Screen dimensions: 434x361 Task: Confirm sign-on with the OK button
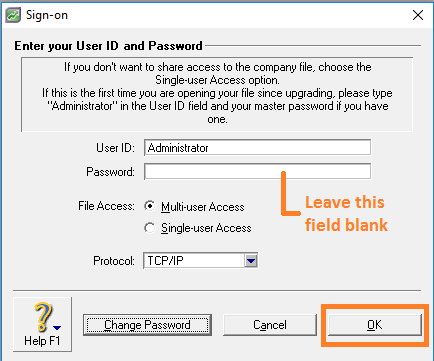(375, 325)
